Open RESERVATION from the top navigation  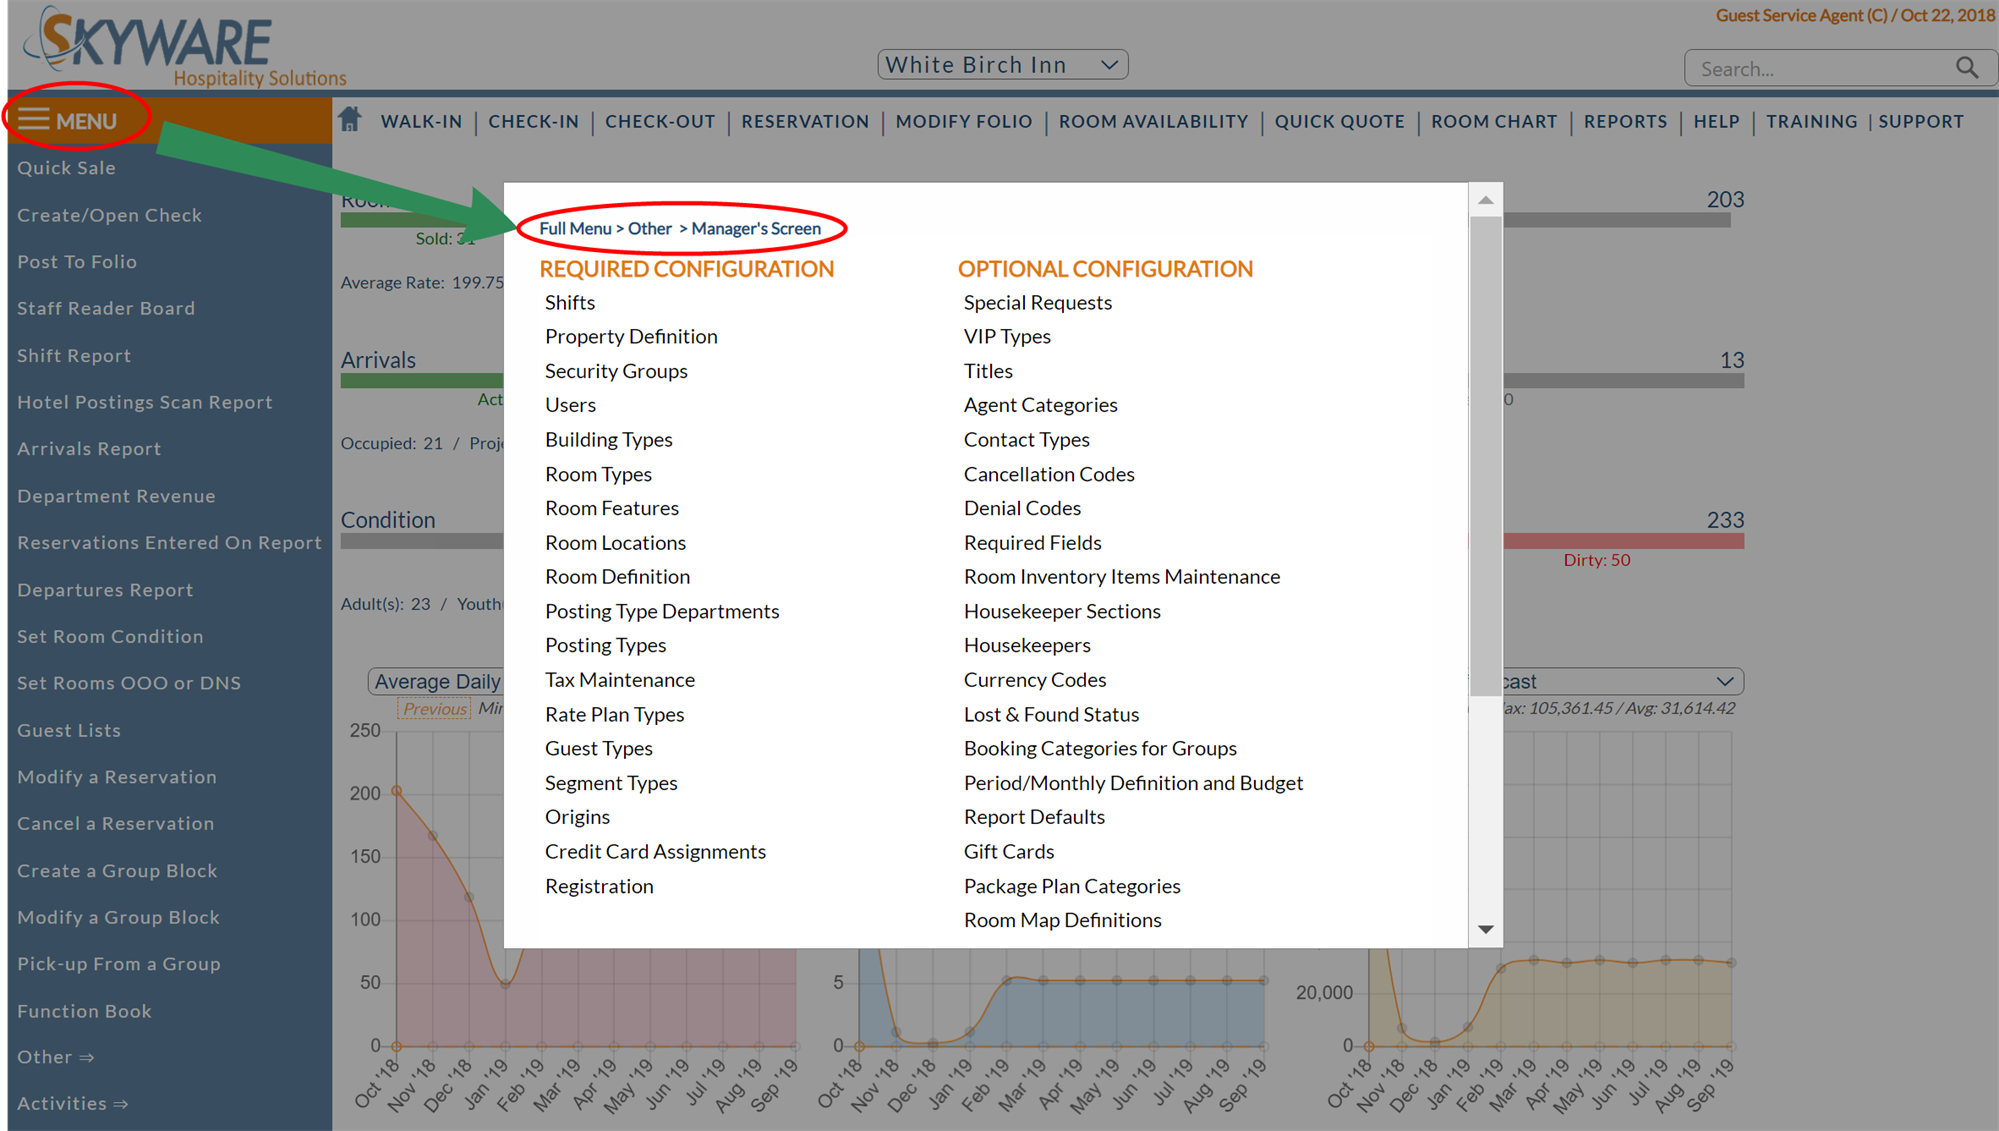coord(805,121)
